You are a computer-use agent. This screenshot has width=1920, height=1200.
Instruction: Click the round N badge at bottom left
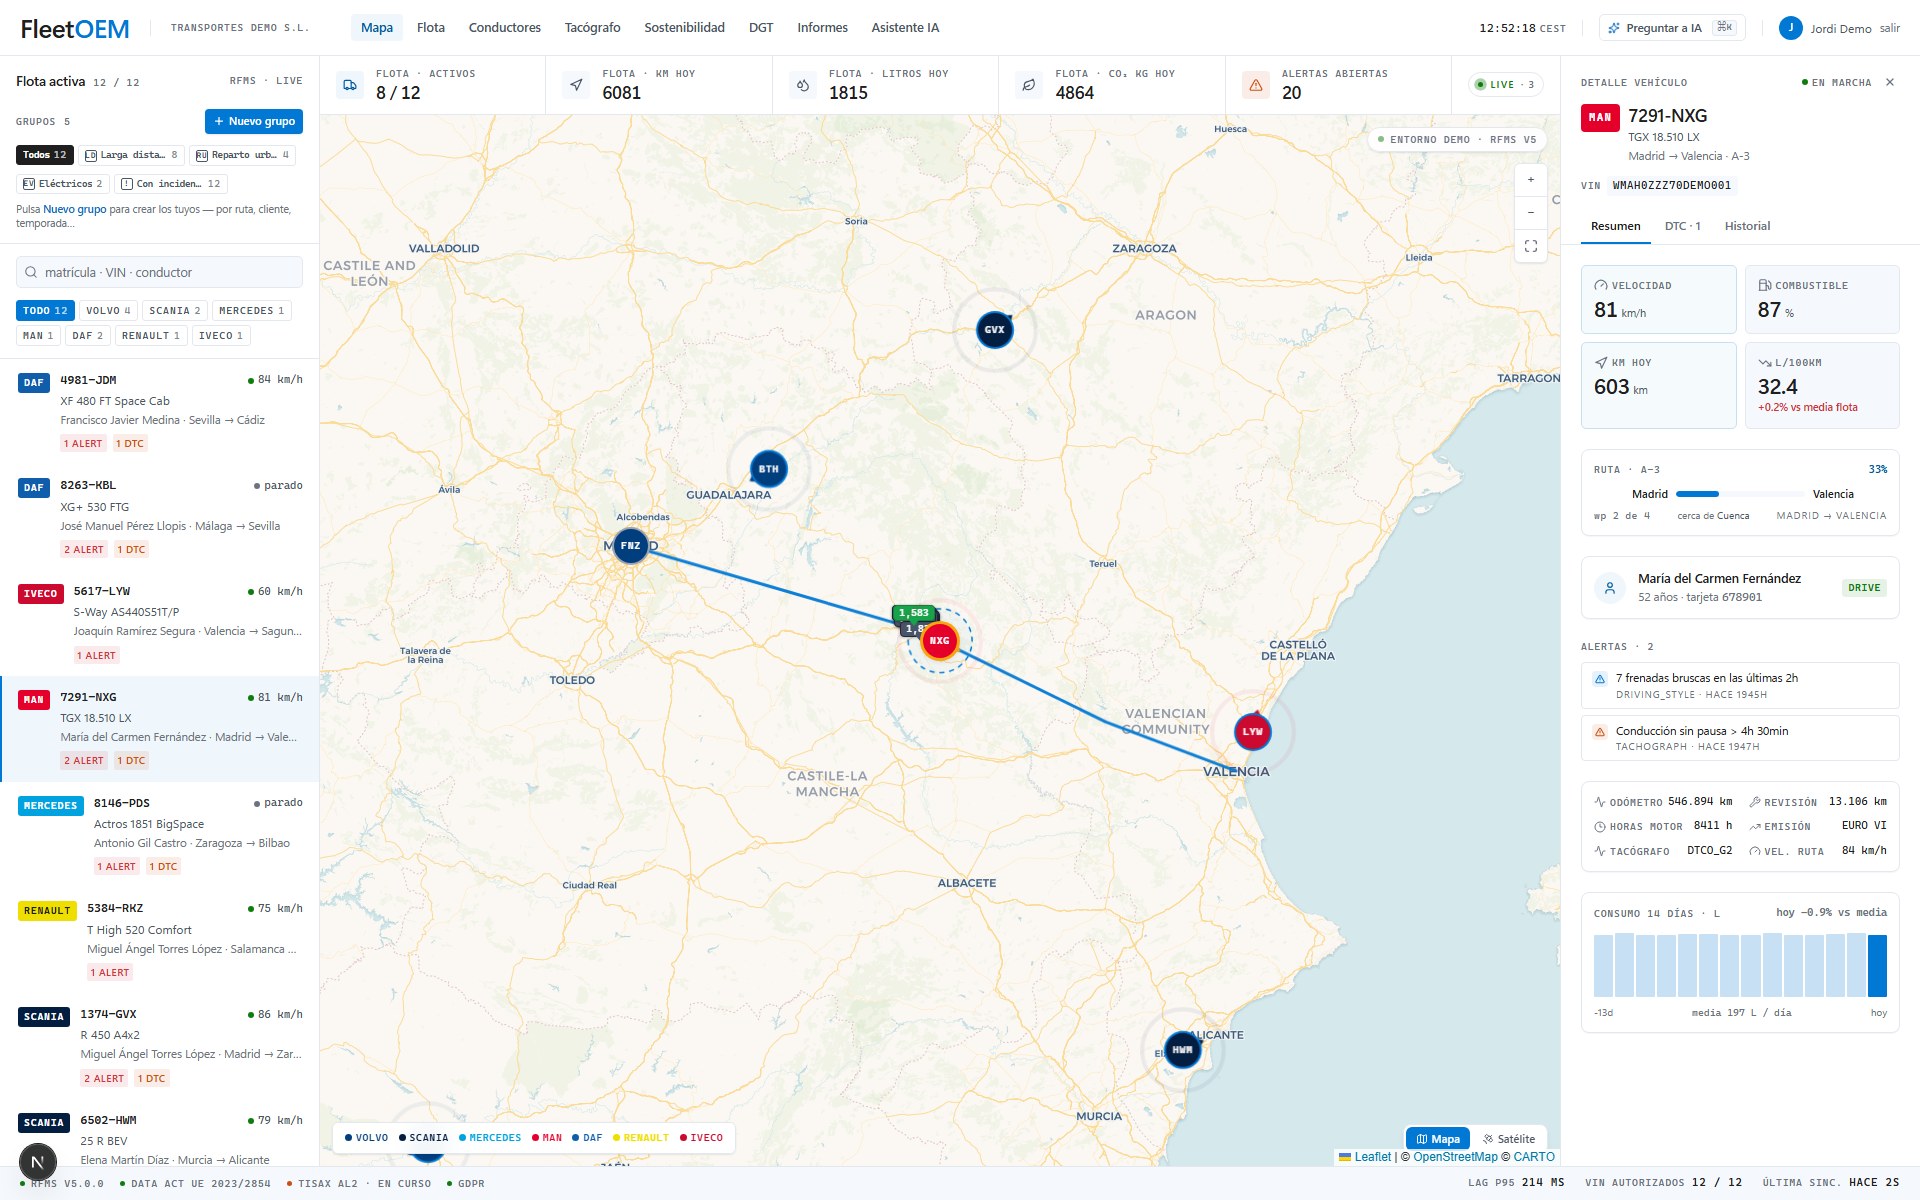point(38,1162)
